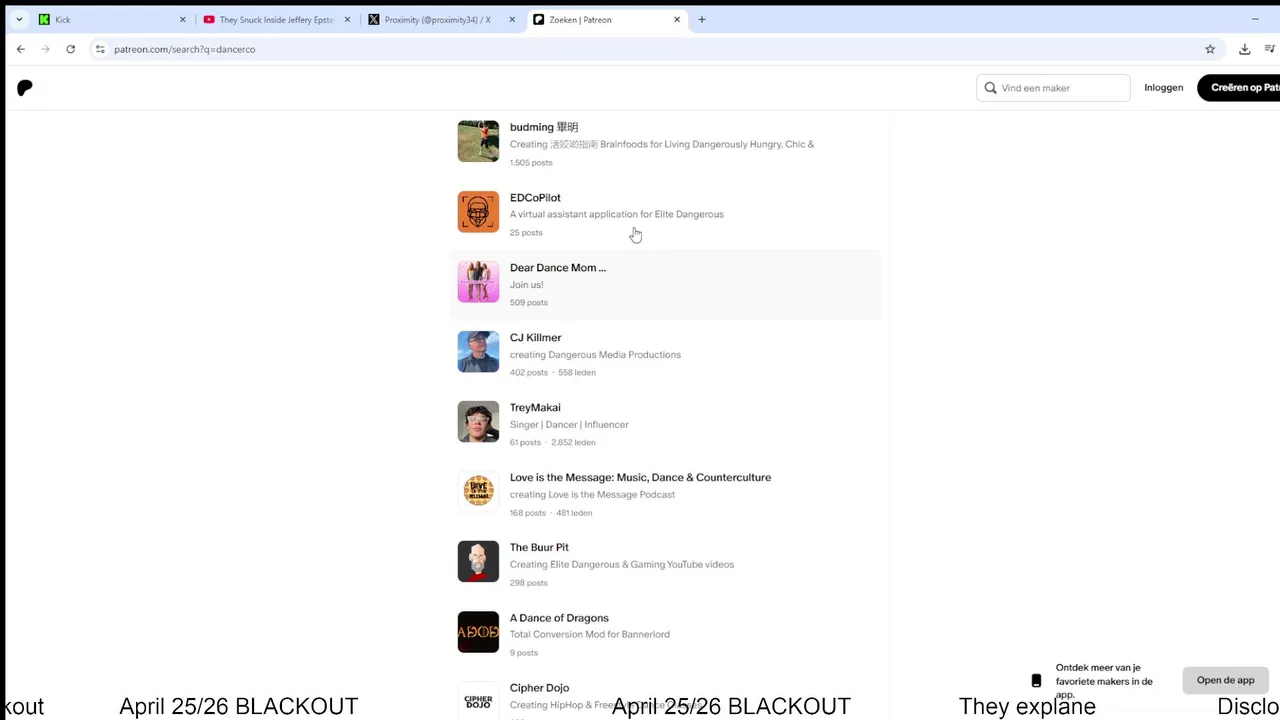This screenshot has height=720, width=1280.
Task: Click 'Total Conversion Mod for Bannerlord' description
Action: [590, 635]
